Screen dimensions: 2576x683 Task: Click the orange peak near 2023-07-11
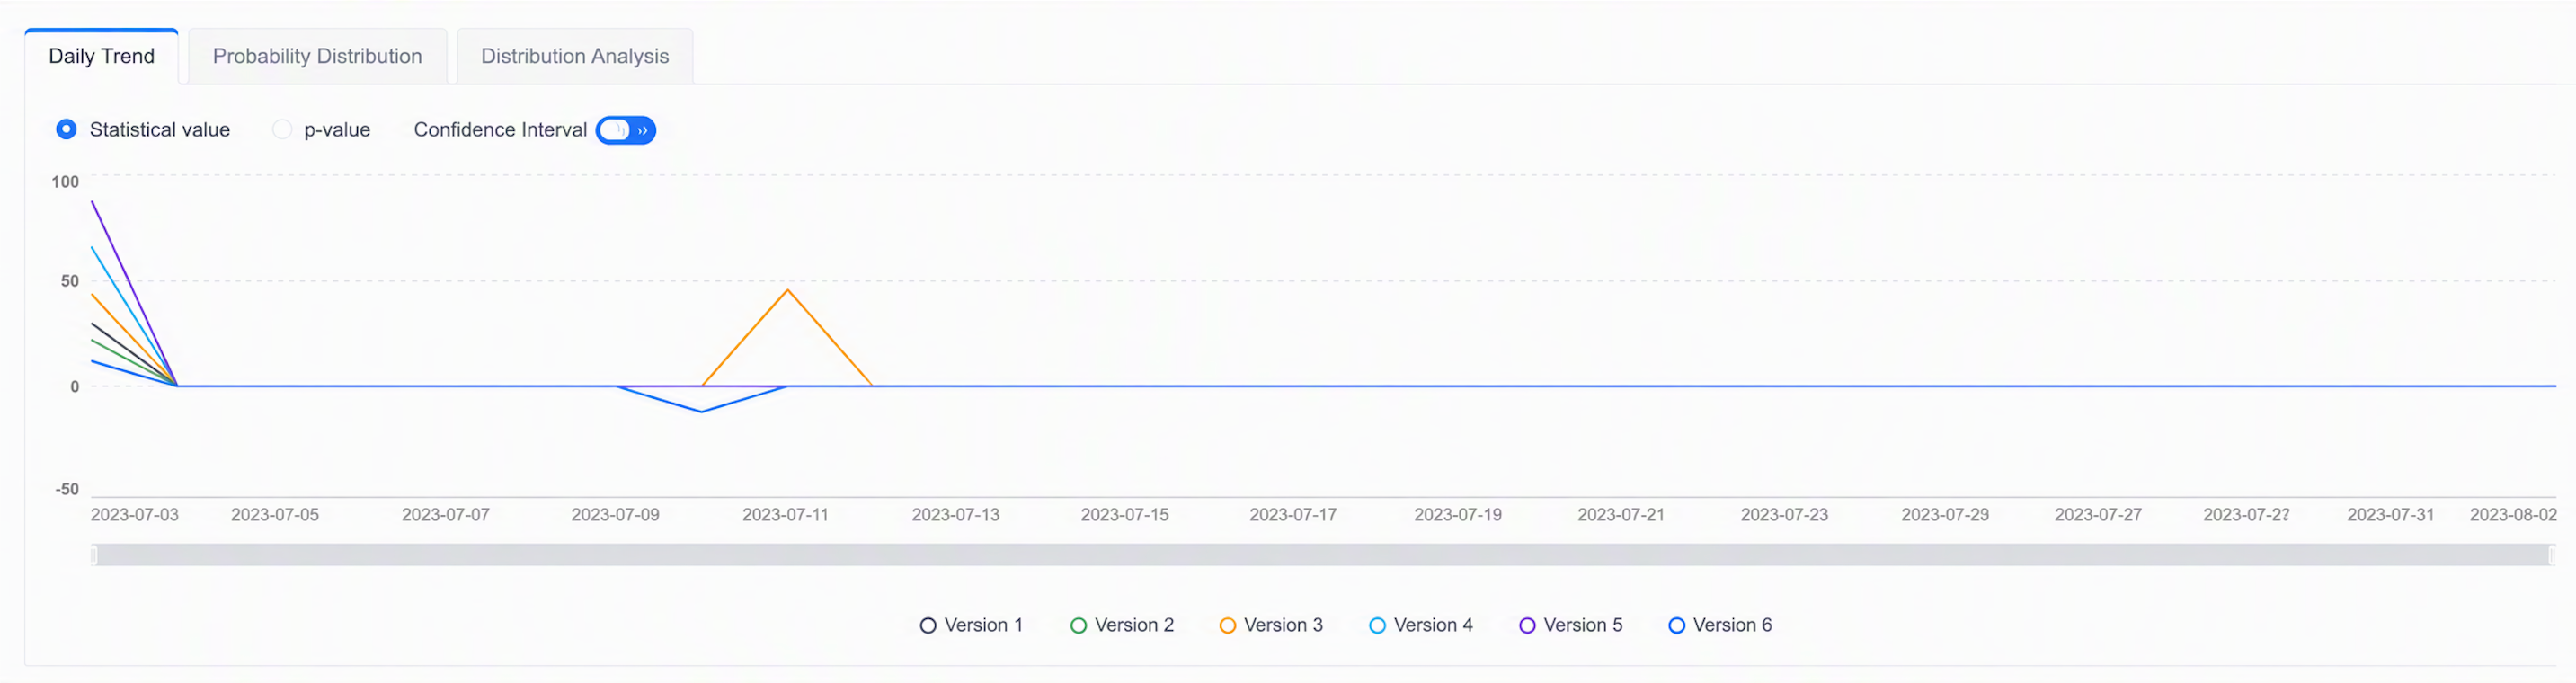pos(788,290)
